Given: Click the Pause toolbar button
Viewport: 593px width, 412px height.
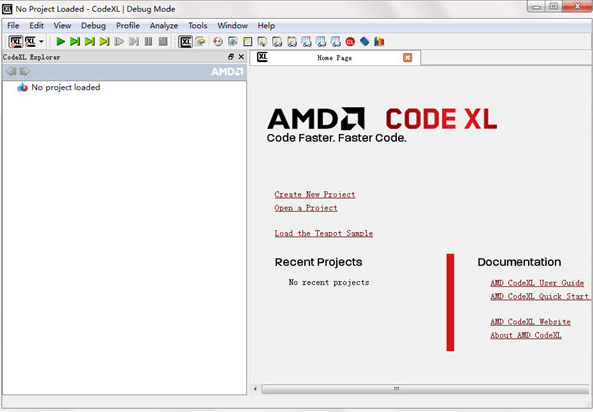Looking at the screenshot, I should pyautogui.click(x=148, y=42).
